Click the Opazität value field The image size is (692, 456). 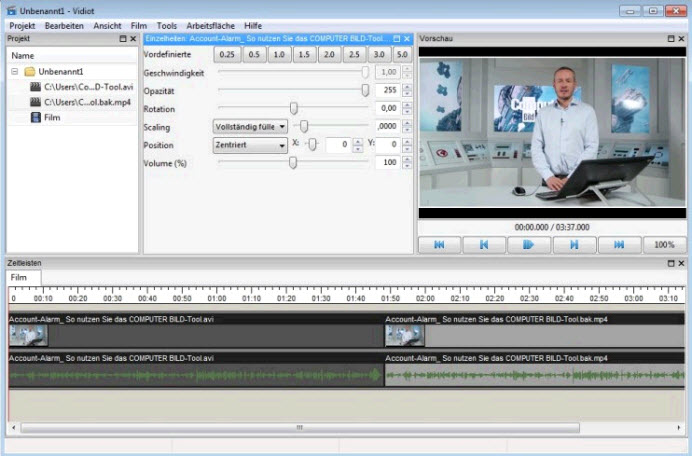387,90
